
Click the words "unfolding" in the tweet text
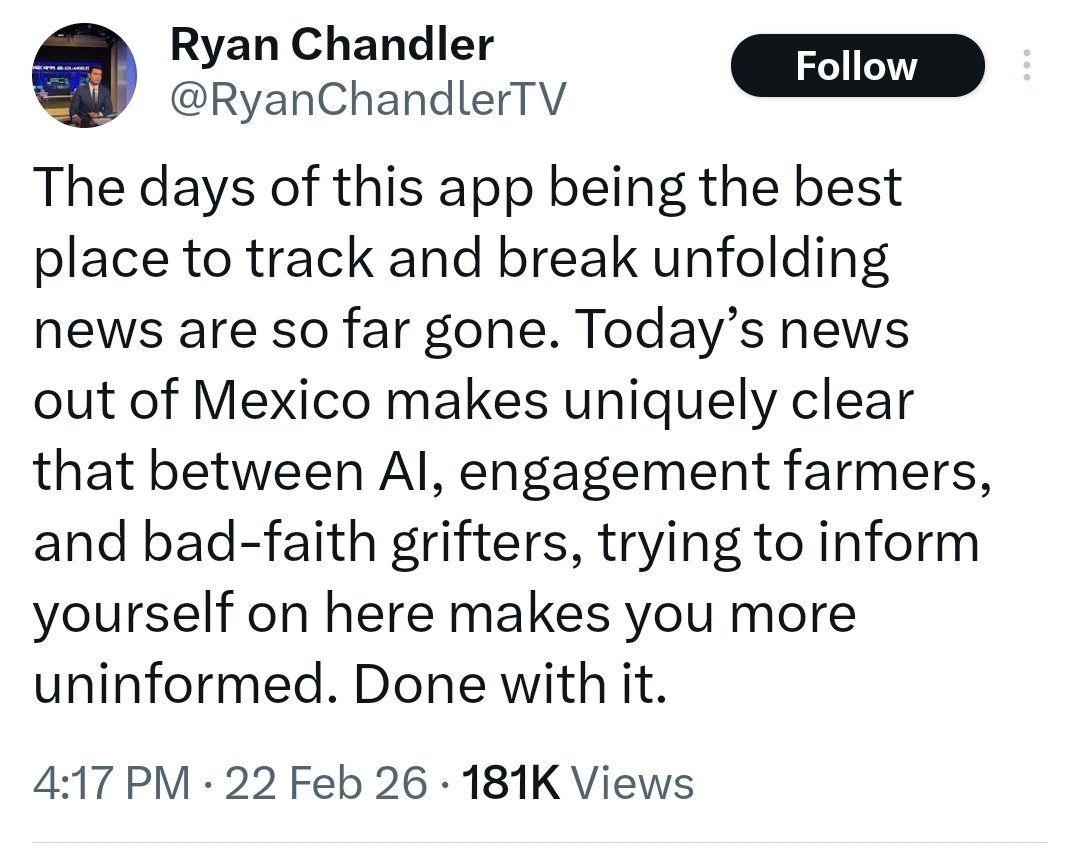click(x=770, y=259)
